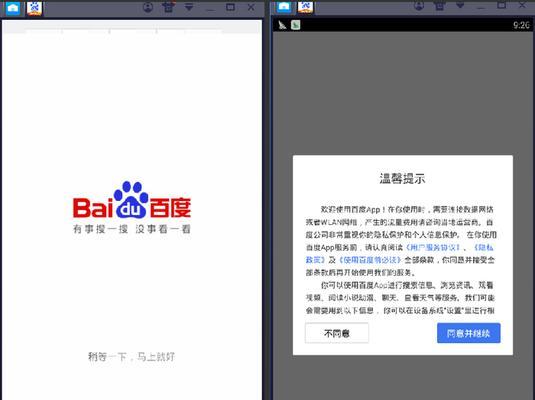Click the 有事搜一搜 没事看一看 slogan
The width and height of the screenshot is (535, 400).
(x=132, y=229)
